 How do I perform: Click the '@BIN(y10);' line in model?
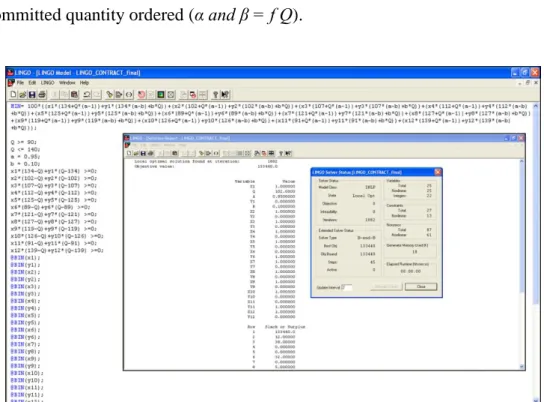27,380
